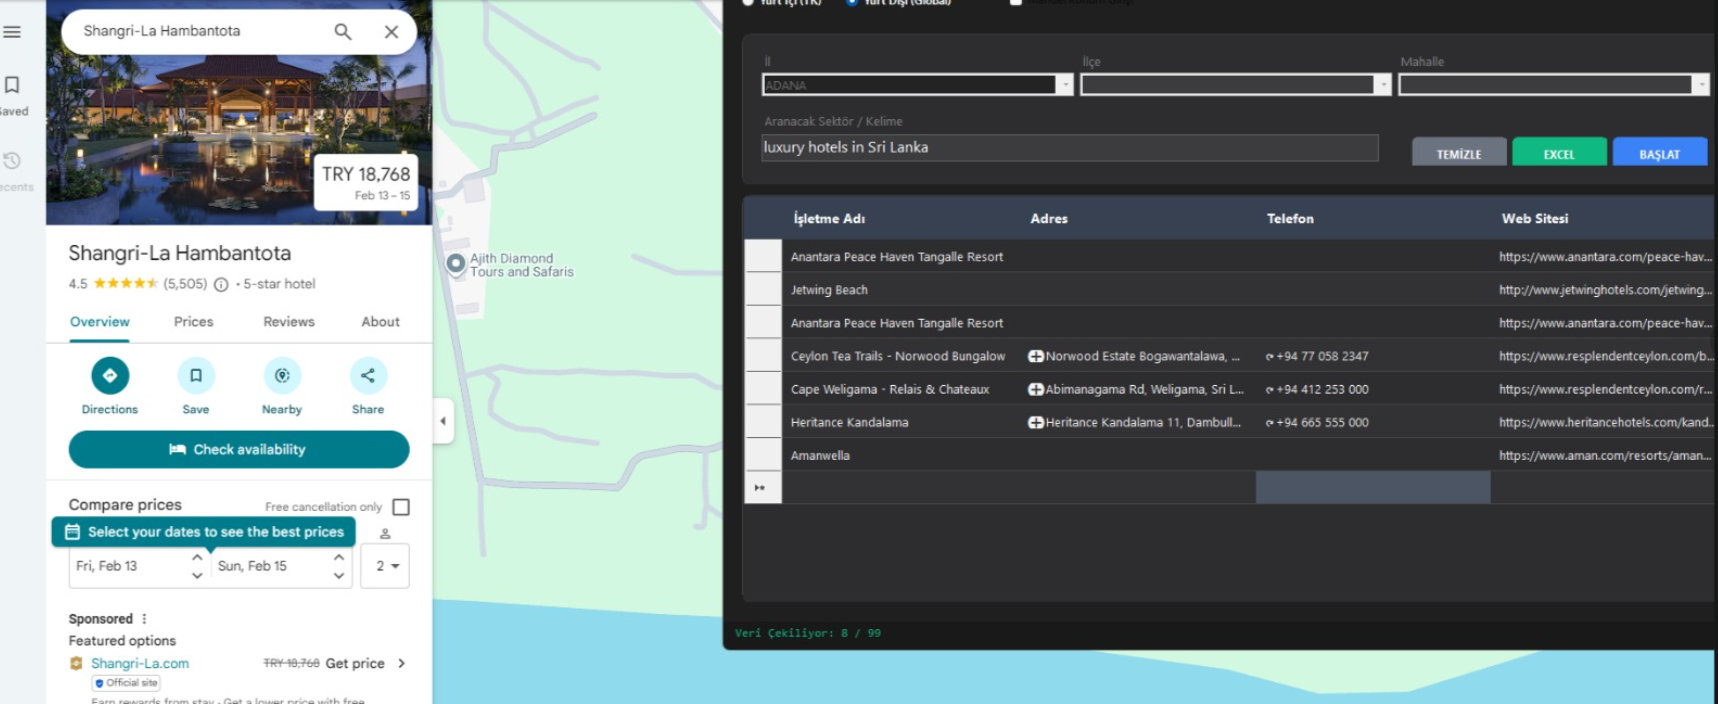Select Yurt İçi (TR) radio button
1718x704 pixels.
pos(748,2)
